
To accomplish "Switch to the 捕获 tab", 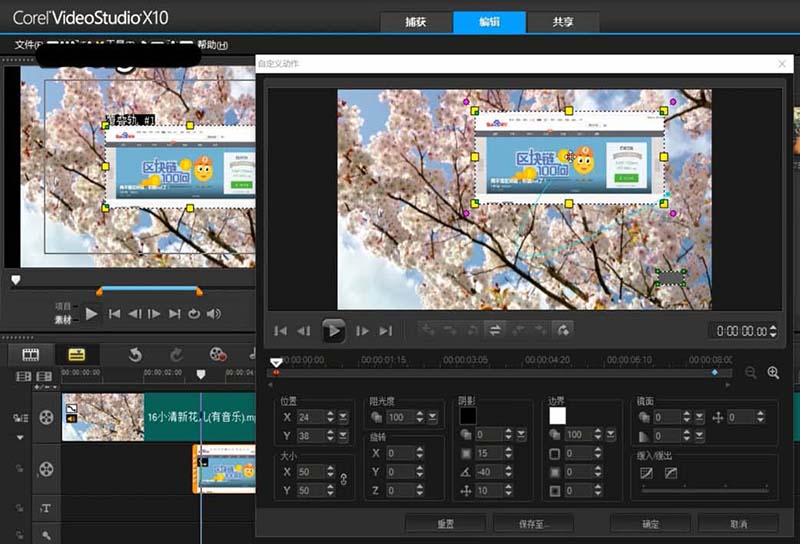I will click(x=414, y=22).
